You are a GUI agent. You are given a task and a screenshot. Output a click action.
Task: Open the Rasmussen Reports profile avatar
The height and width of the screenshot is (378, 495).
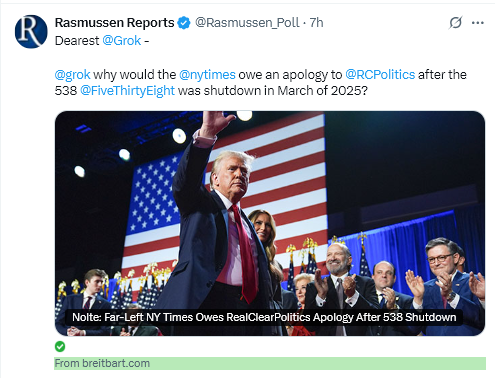31,31
